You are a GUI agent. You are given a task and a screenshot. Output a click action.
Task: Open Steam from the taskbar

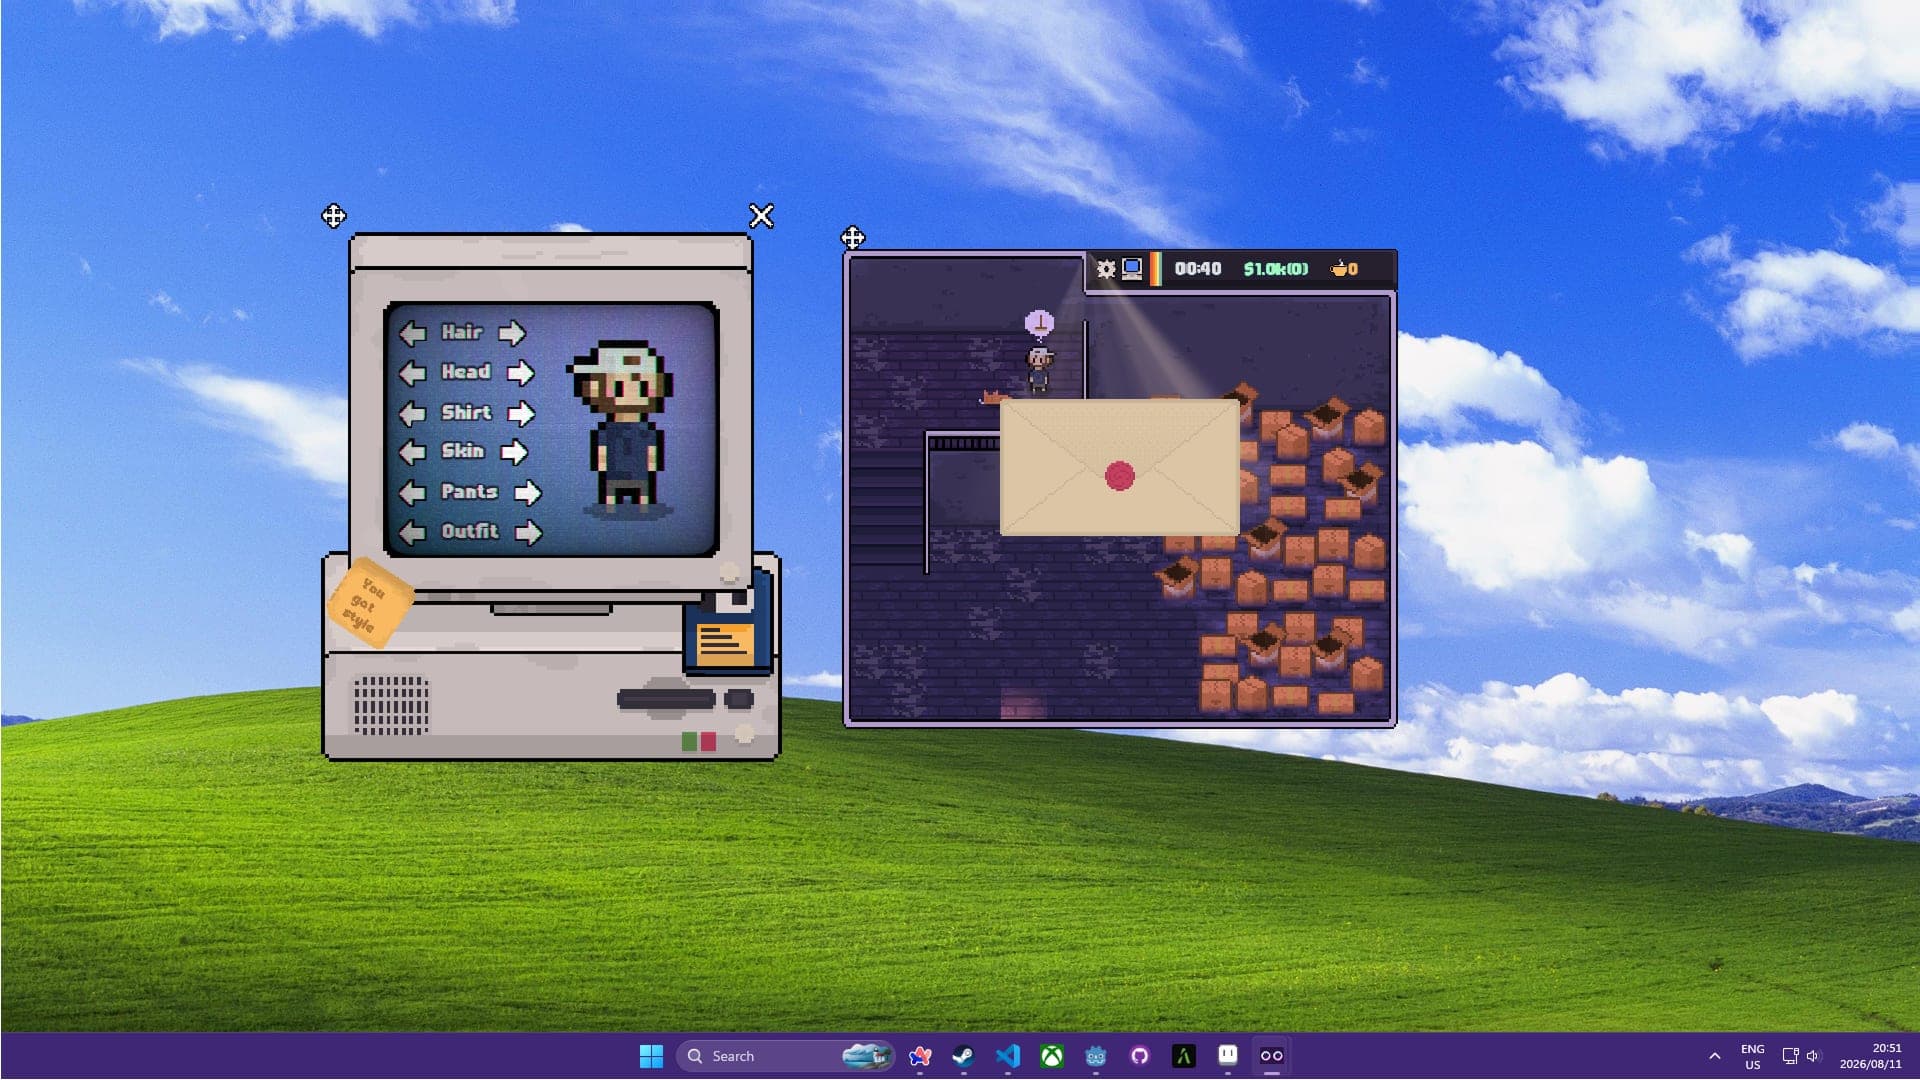pos(963,1056)
